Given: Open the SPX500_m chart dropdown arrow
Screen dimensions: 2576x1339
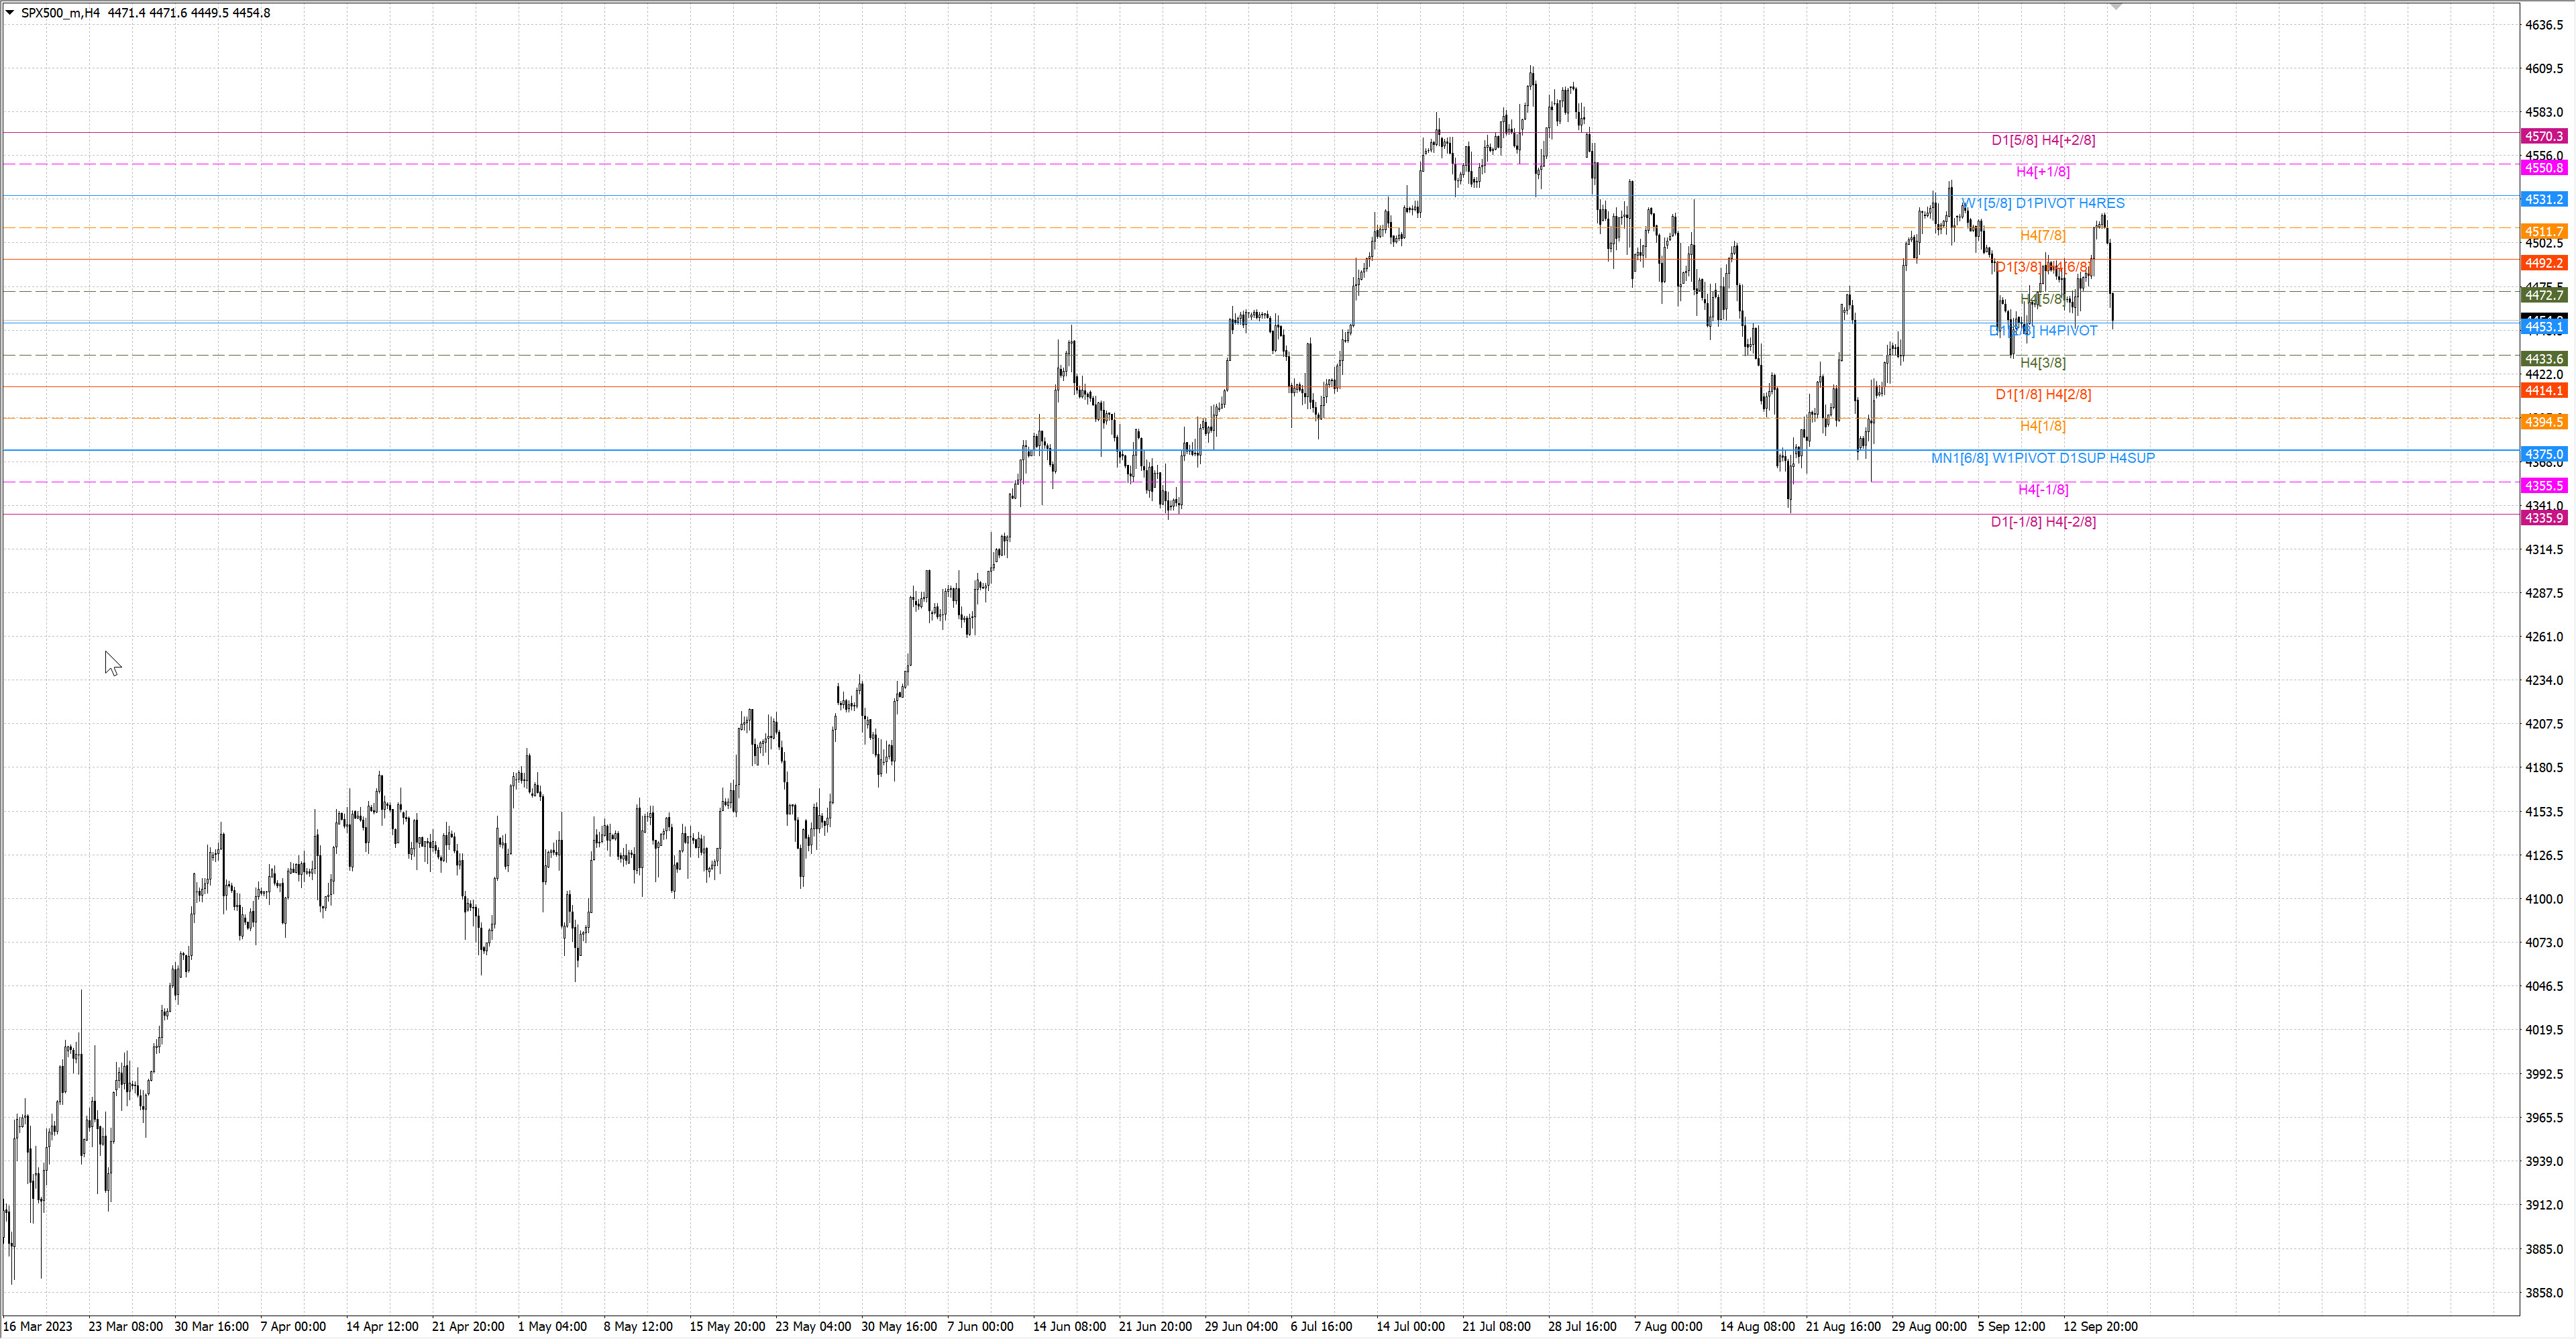Looking at the screenshot, I should (10, 13).
